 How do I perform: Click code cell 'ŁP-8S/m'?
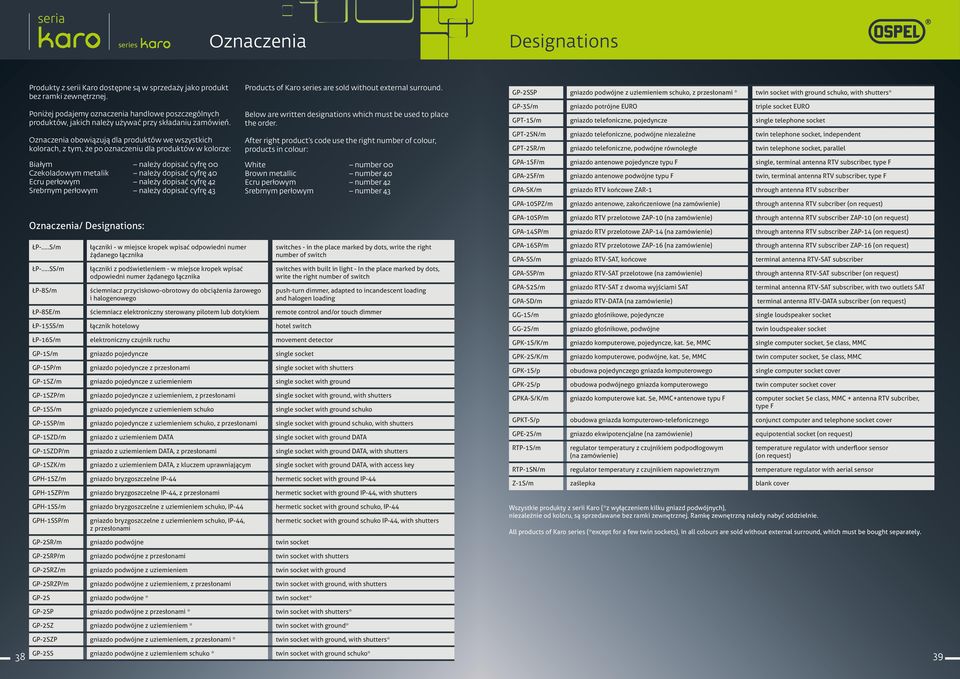click(56, 294)
